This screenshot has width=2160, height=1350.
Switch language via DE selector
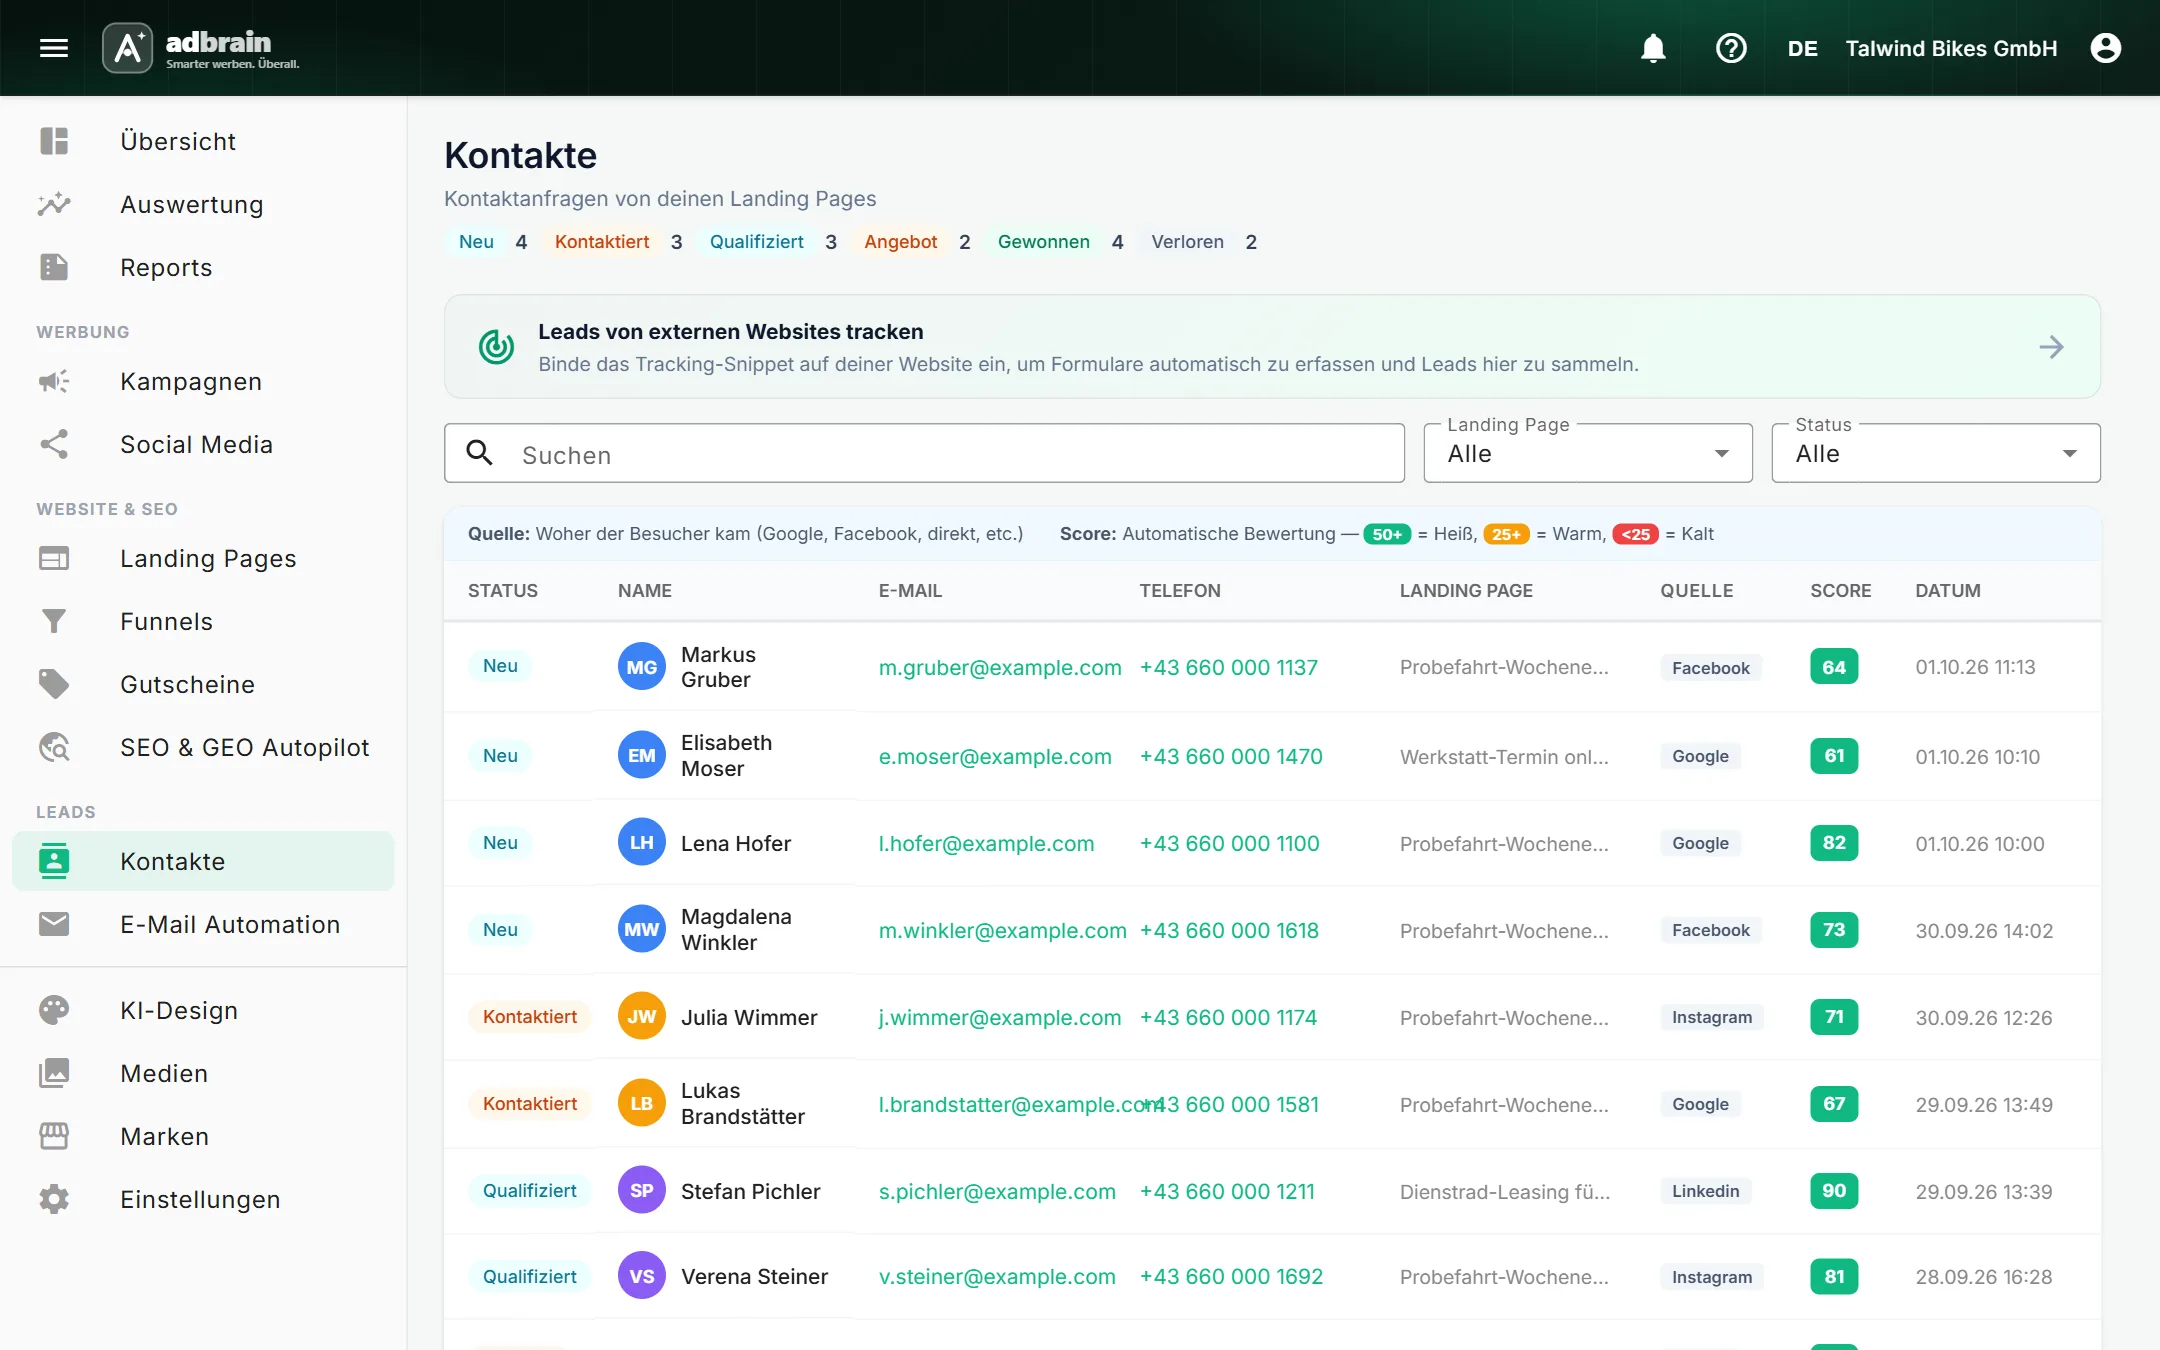(1802, 48)
